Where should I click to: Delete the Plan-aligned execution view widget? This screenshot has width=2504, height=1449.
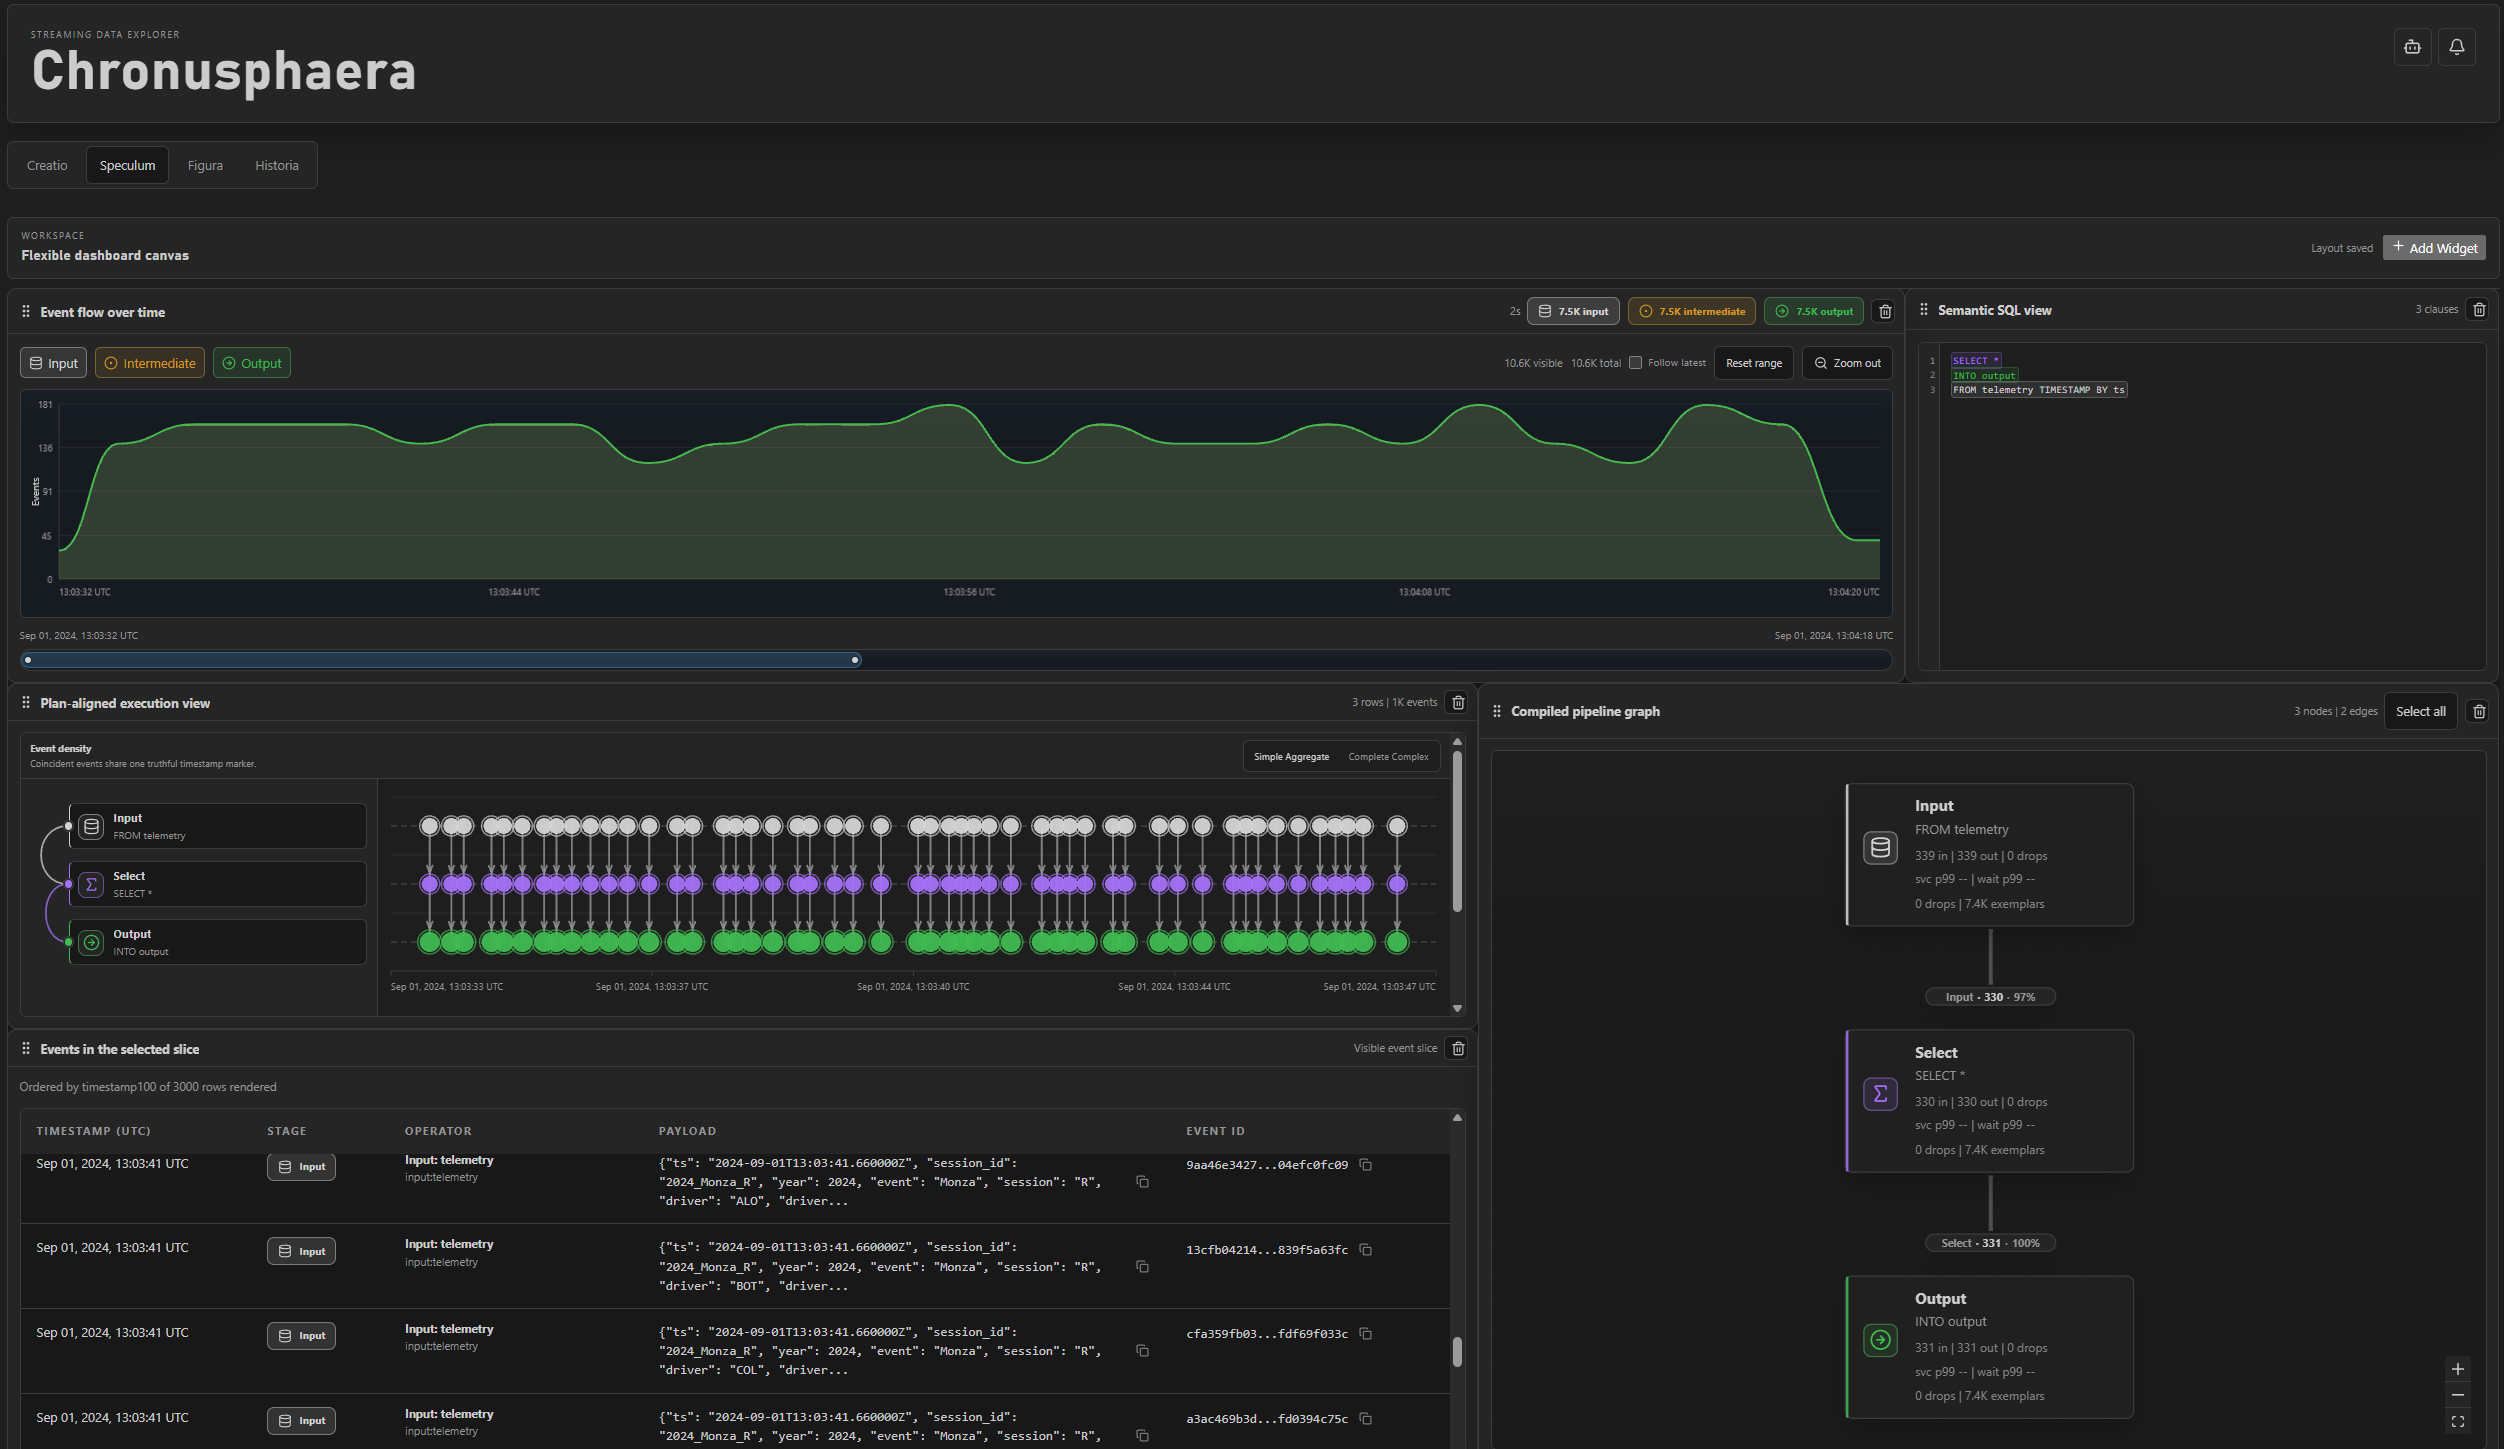[1458, 703]
